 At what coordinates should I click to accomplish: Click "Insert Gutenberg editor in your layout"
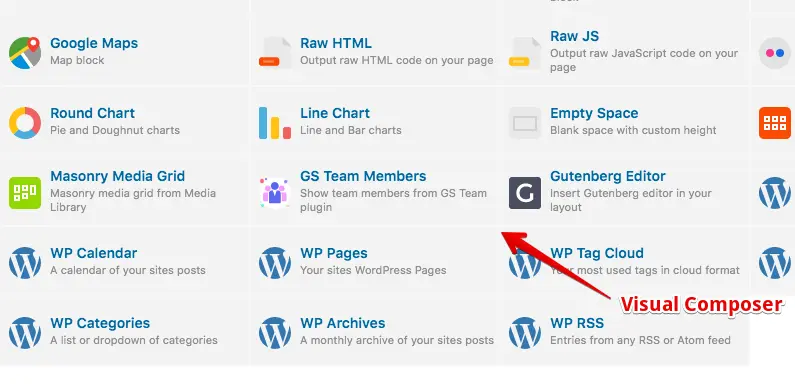(x=631, y=200)
